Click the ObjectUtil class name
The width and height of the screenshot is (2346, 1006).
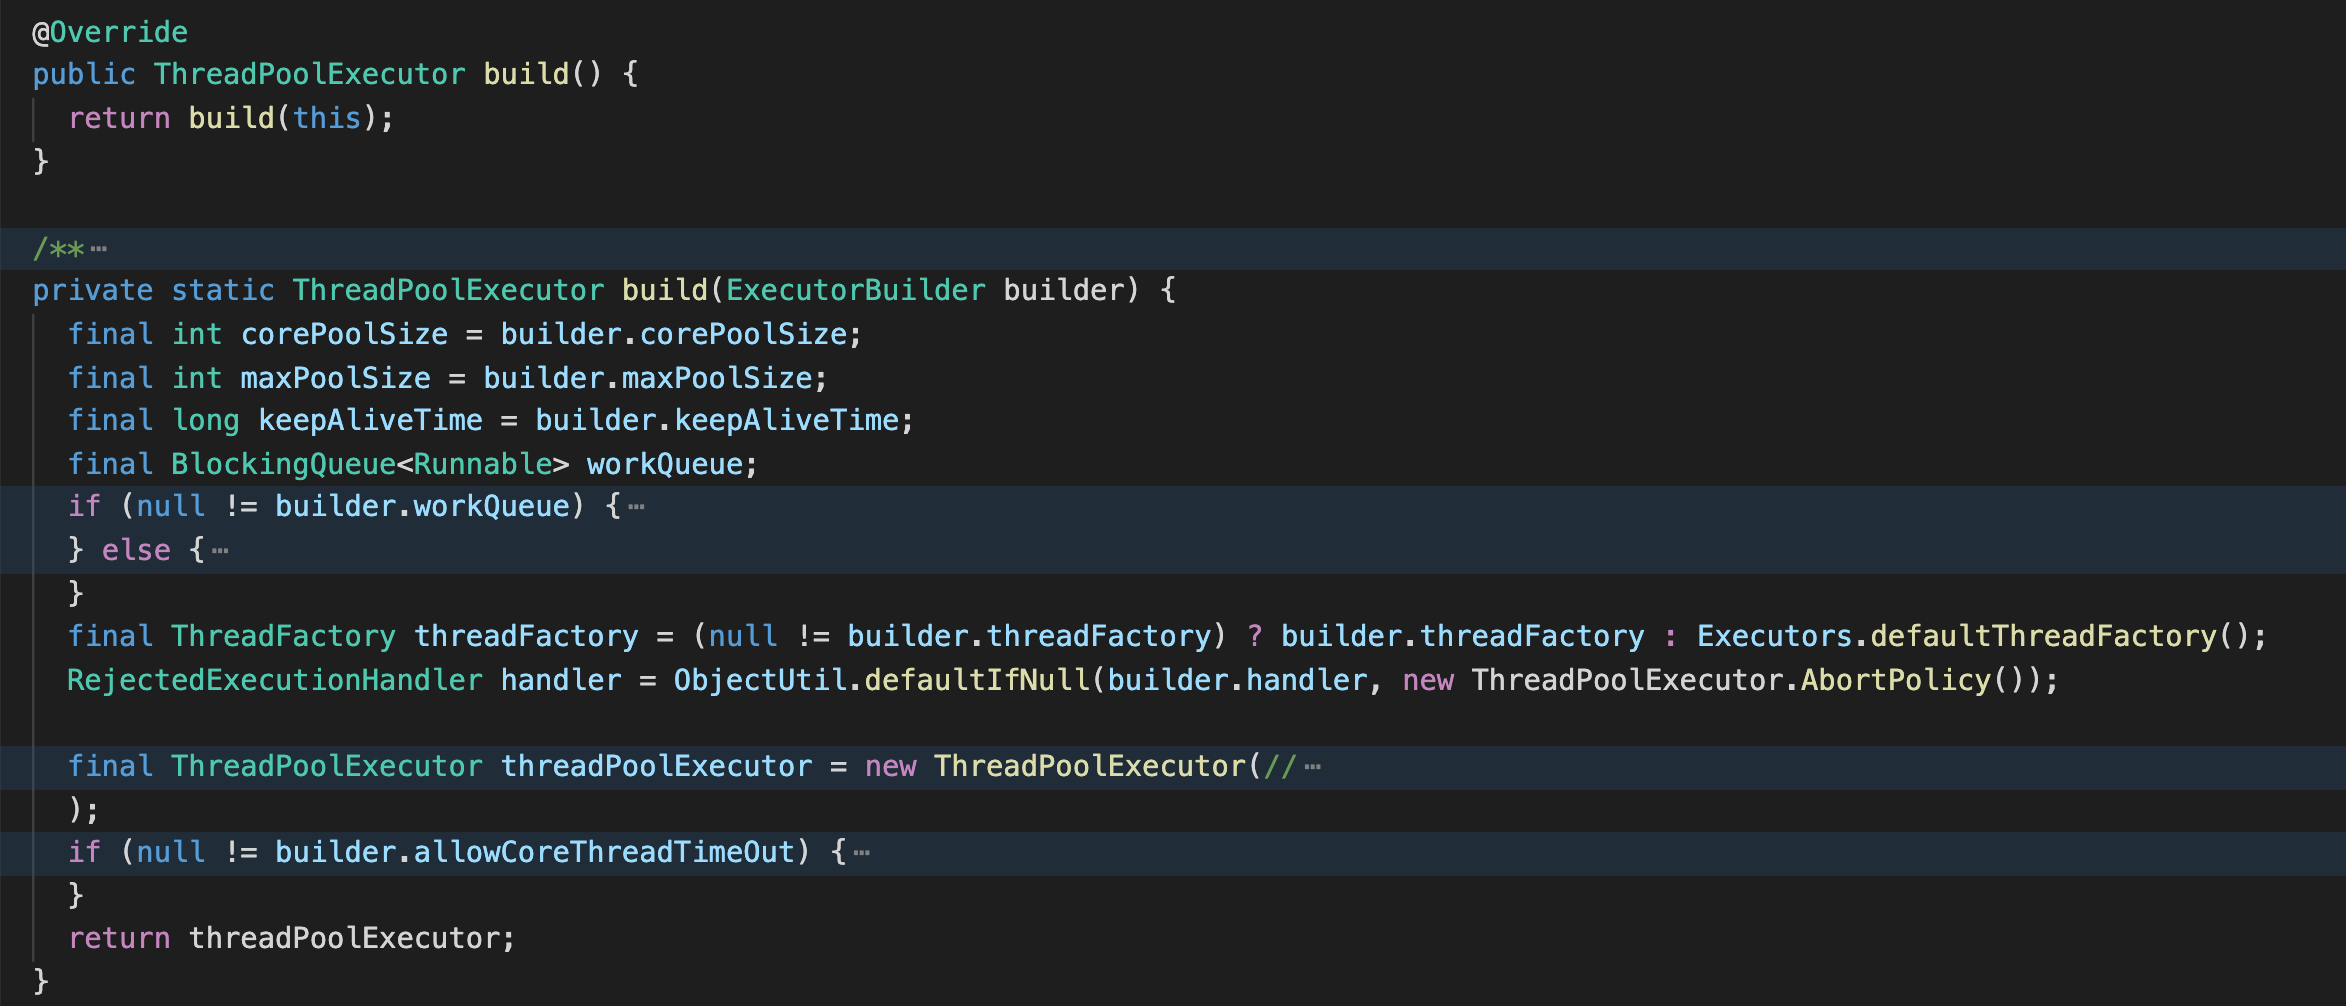[x=759, y=680]
